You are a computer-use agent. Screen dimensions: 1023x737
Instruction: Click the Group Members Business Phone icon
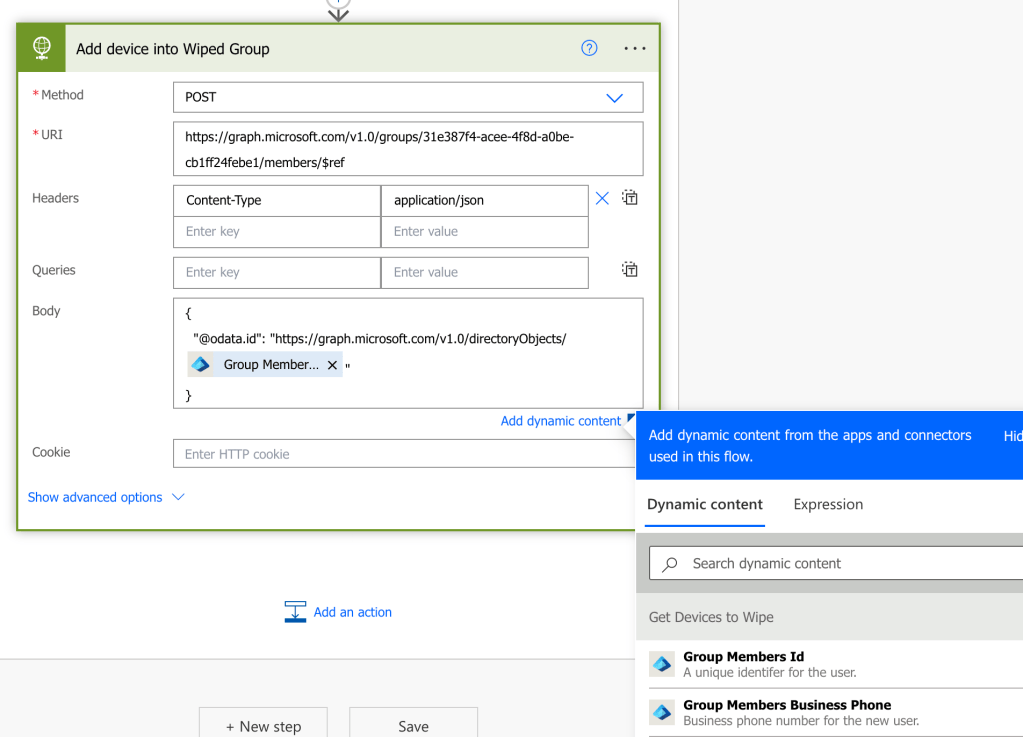(x=662, y=712)
